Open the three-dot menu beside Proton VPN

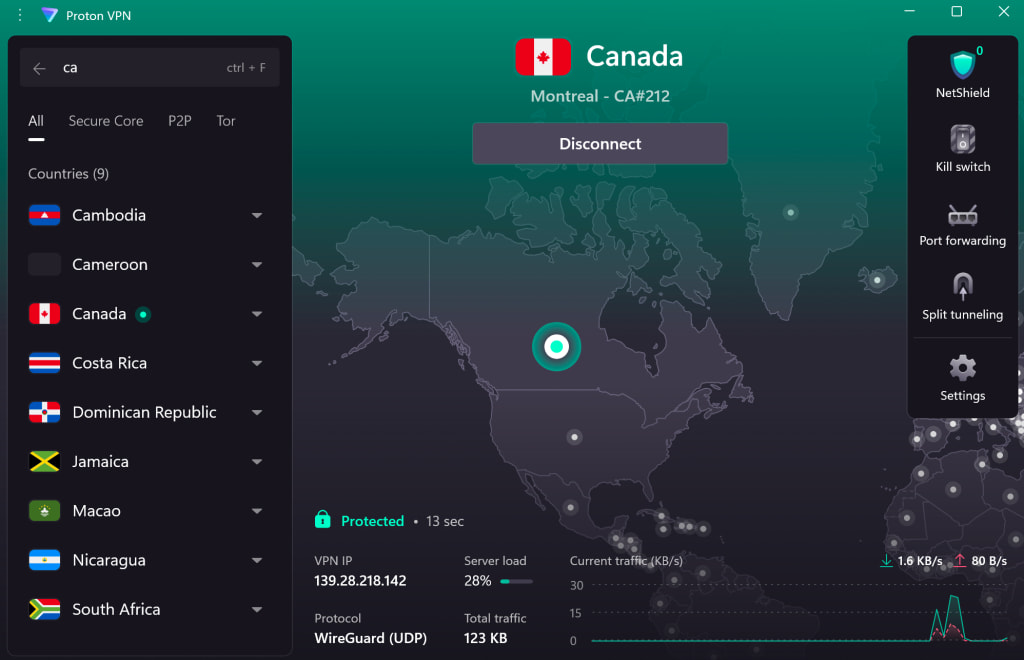[20, 15]
